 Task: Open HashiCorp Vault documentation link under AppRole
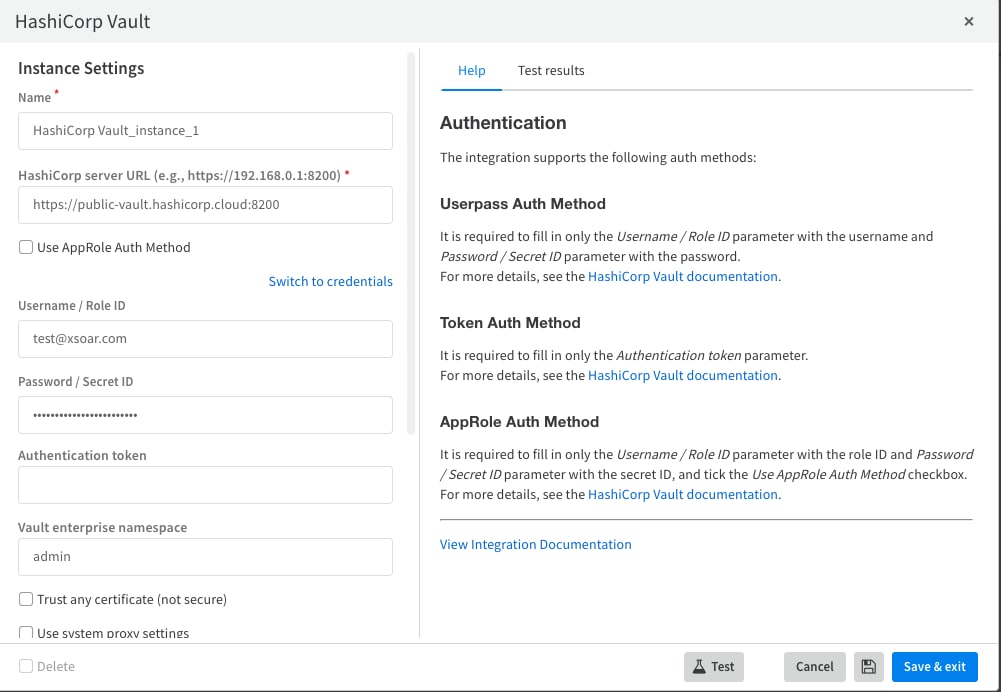coord(682,494)
